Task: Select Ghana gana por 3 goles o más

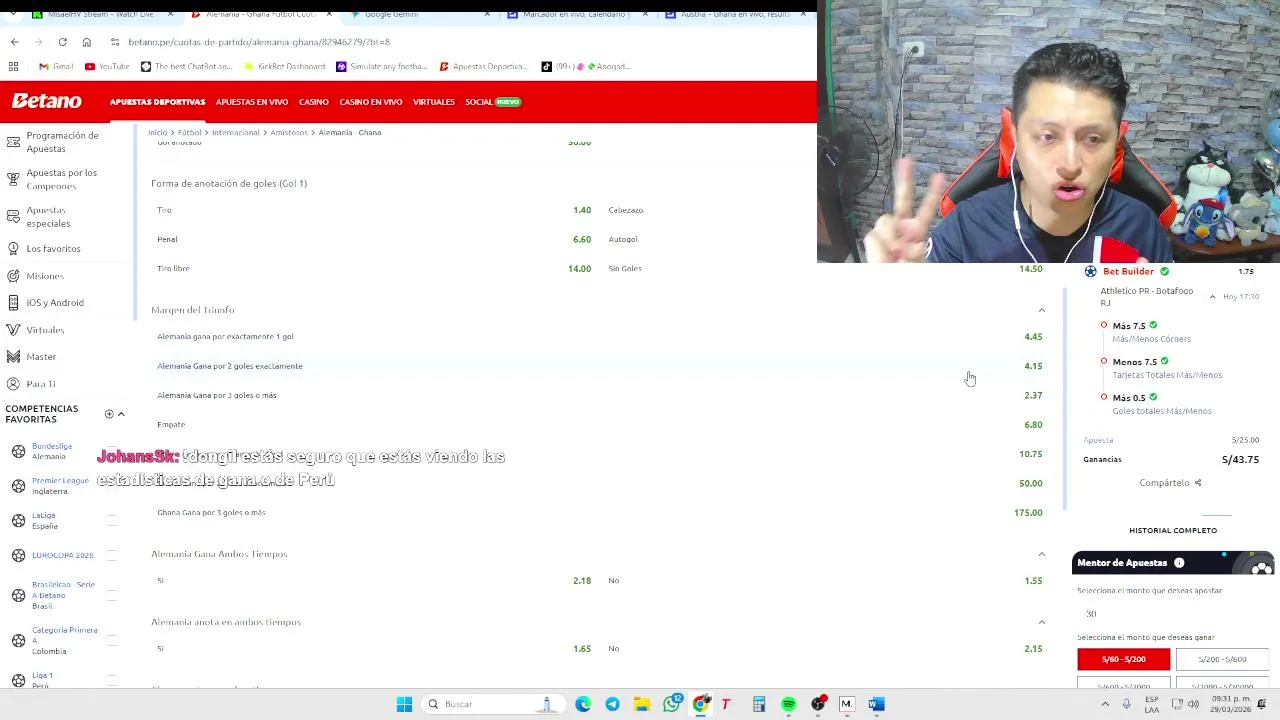Action: [x=599, y=512]
